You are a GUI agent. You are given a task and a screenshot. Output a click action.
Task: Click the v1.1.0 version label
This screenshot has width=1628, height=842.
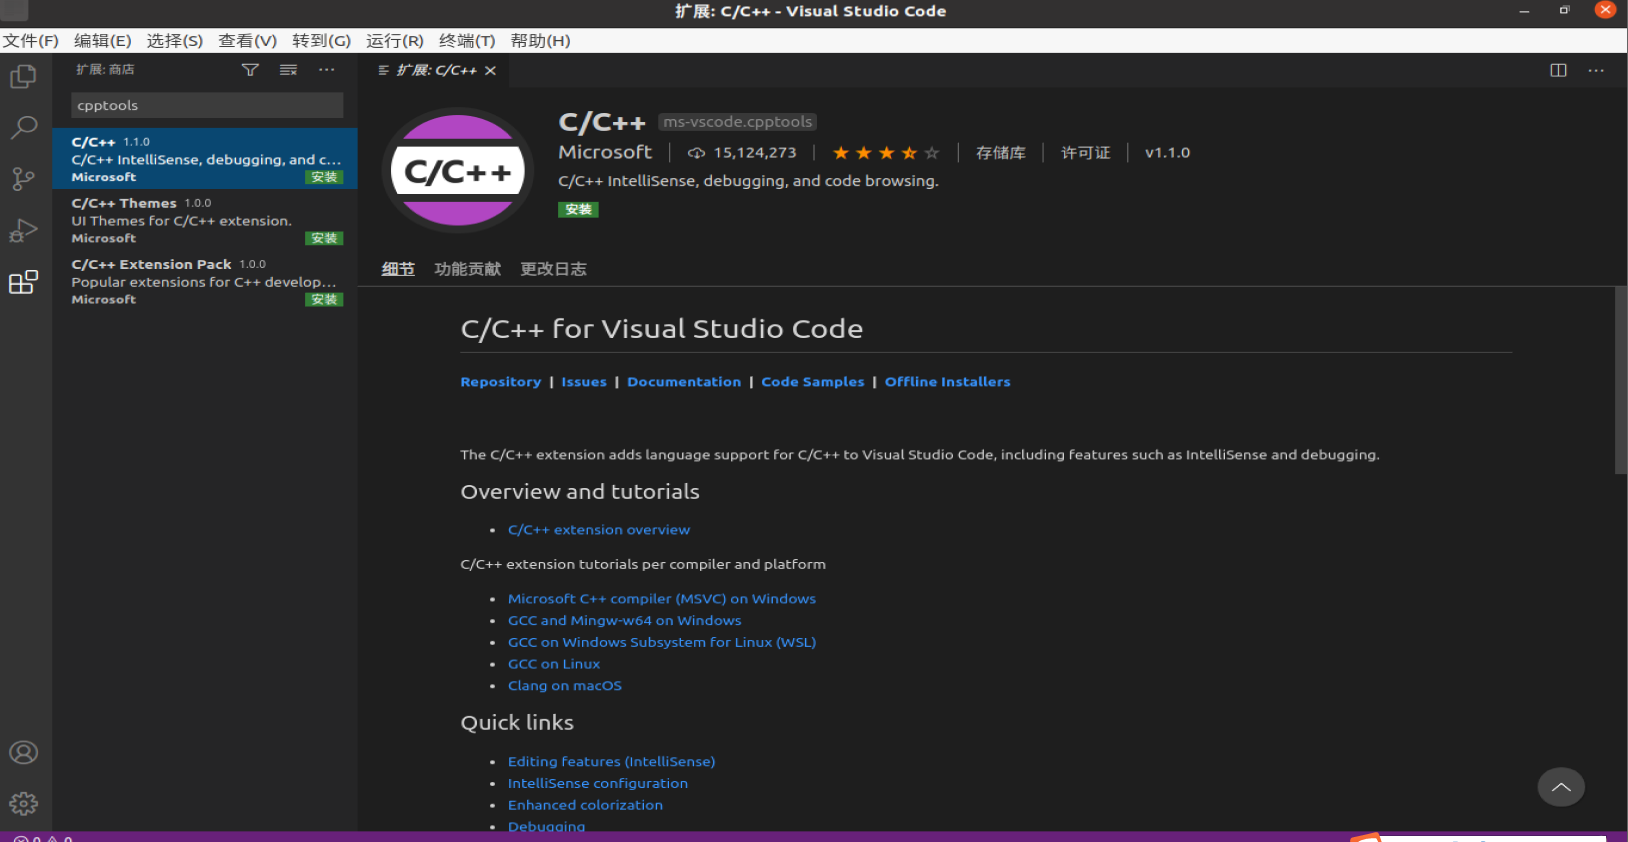(1167, 153)
